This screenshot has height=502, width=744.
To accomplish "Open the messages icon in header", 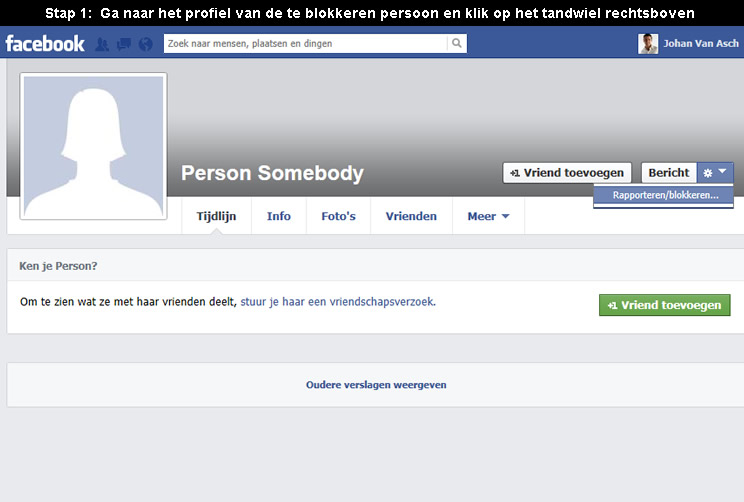I will (124, 44).
